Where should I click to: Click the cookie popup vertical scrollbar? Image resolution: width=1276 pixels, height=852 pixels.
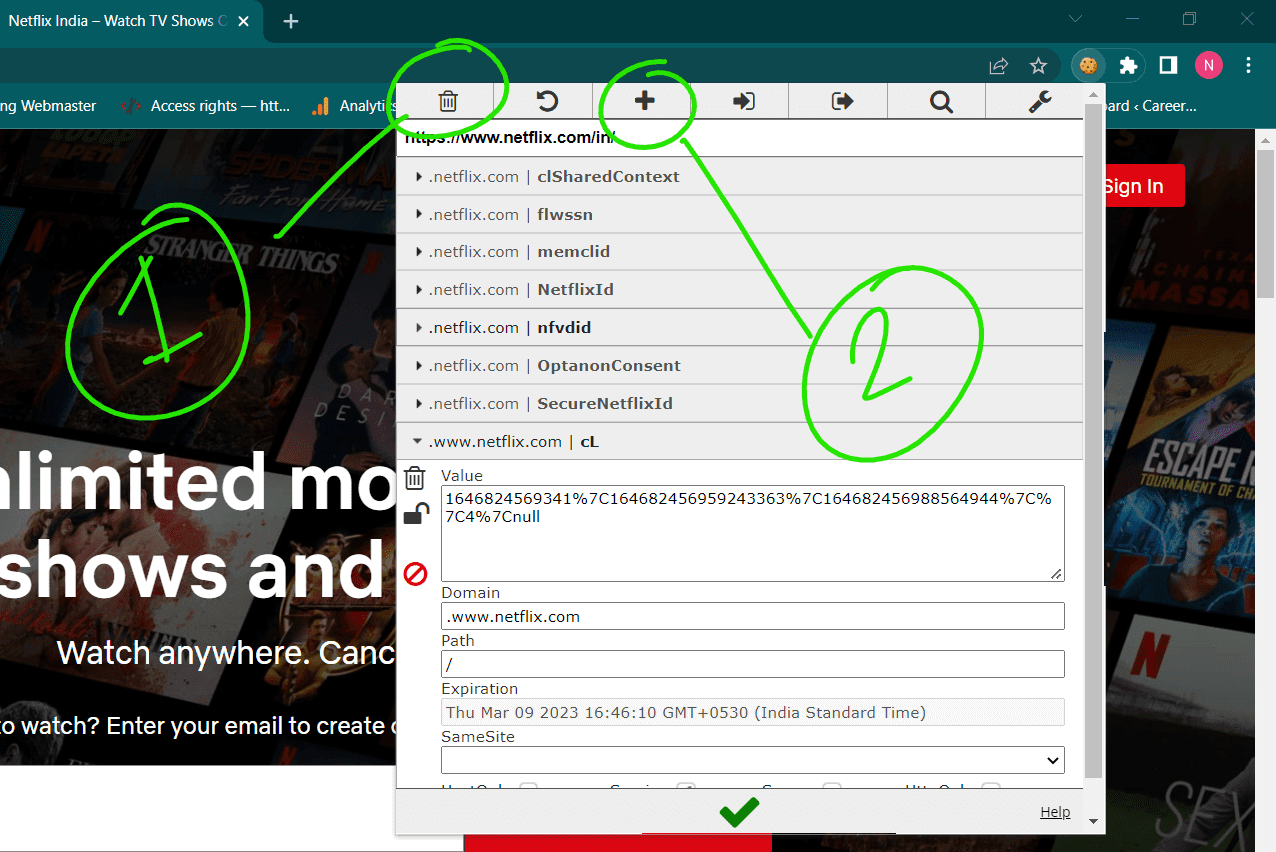point(1093,440)
